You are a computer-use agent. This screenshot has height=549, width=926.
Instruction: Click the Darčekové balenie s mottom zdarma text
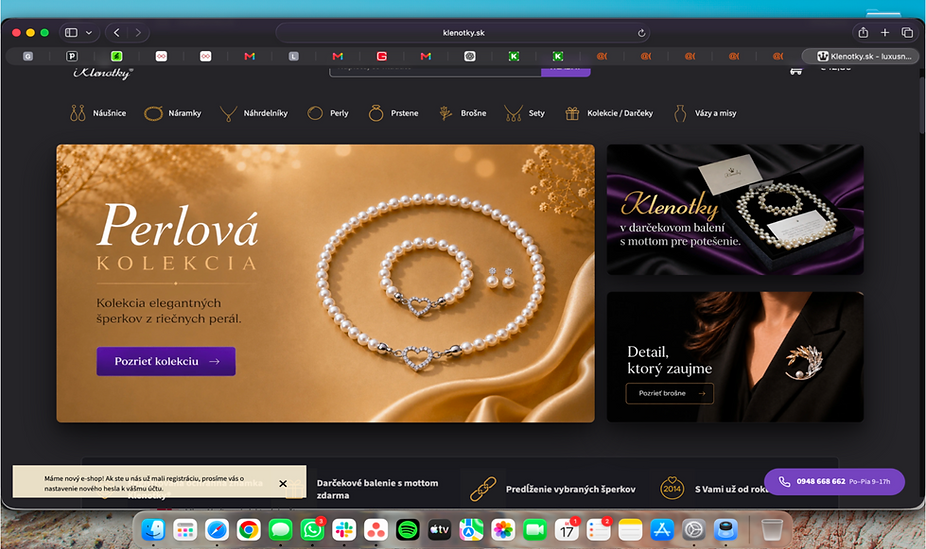pos(377,489)
